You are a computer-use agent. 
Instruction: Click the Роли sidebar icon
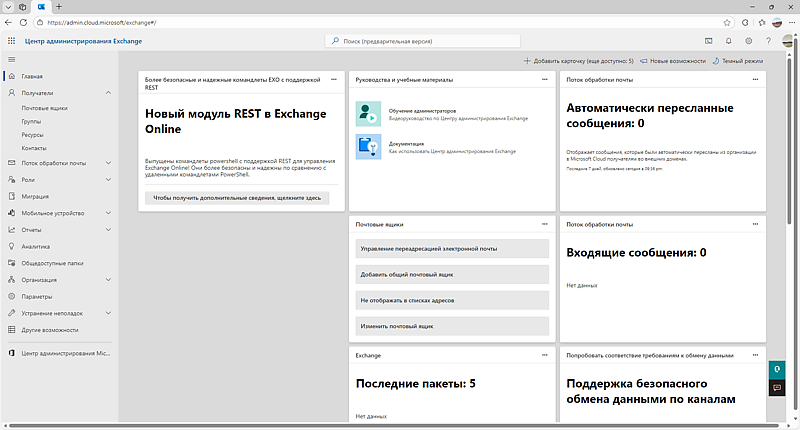coord(12,180)
